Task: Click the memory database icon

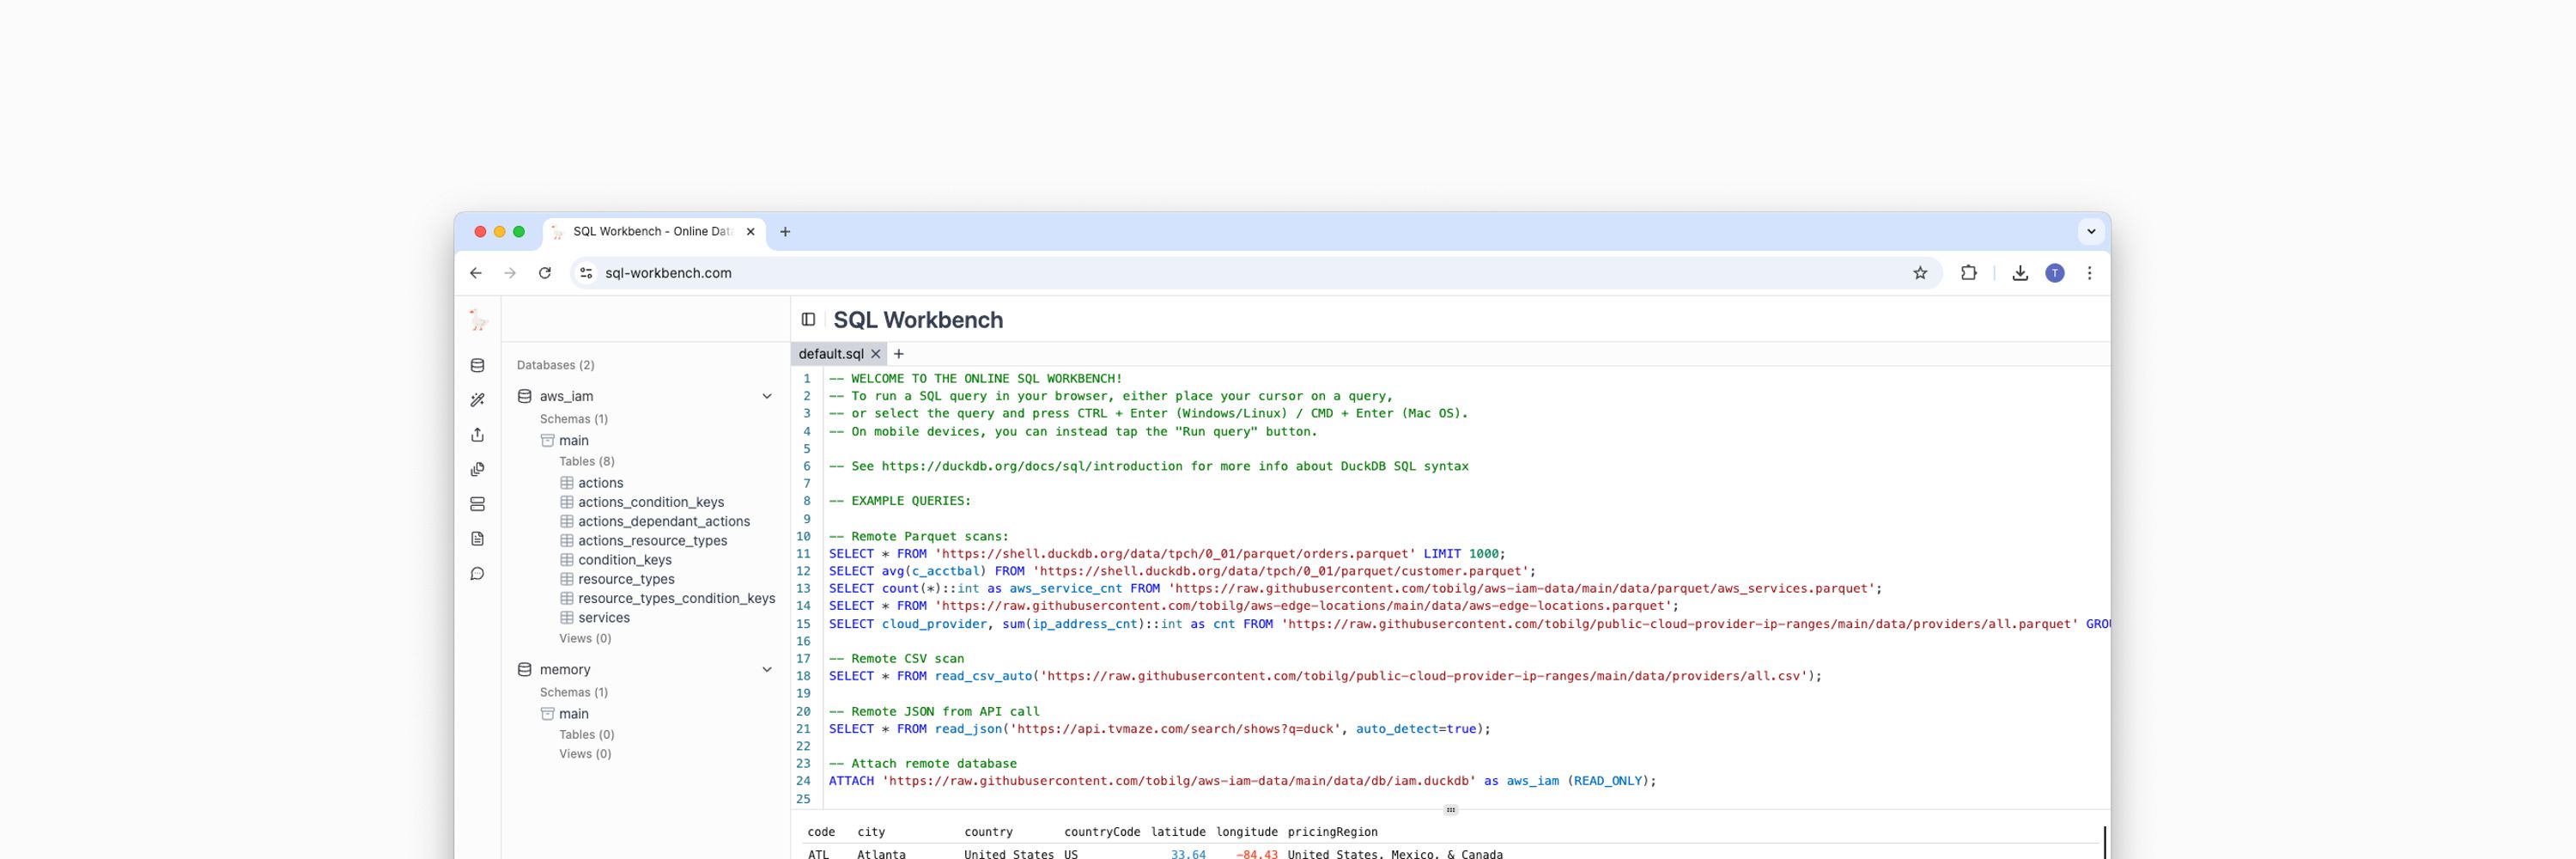Action: pos(524,669)
